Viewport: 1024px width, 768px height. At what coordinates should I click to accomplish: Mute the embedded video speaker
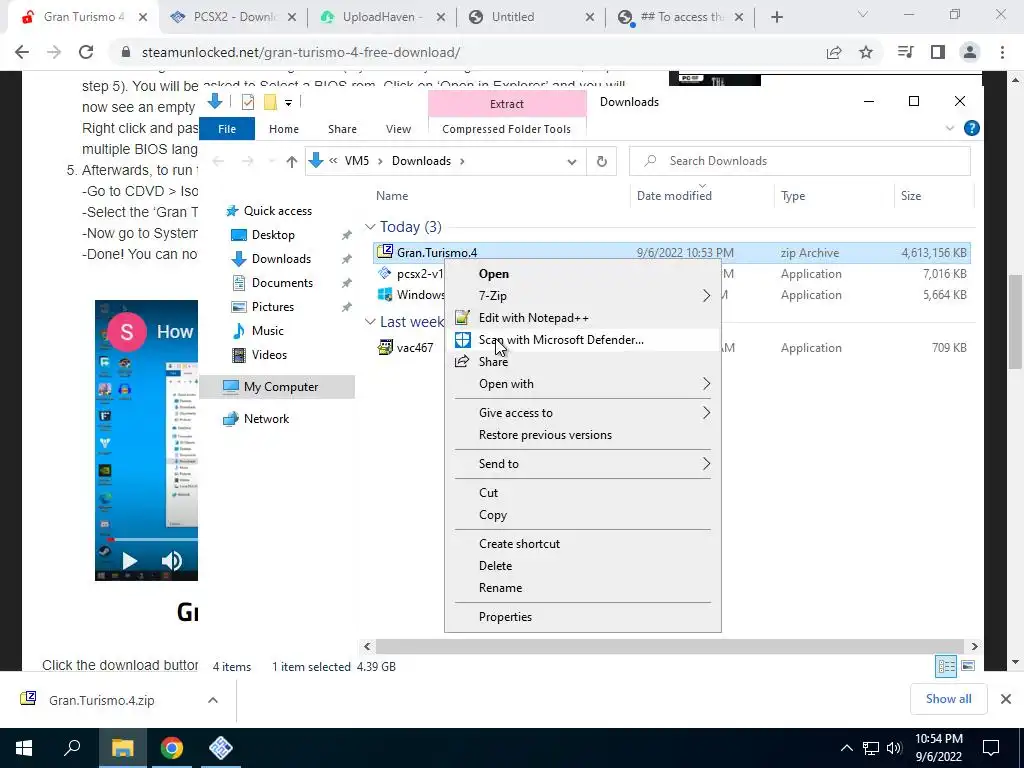tap(171, 561)
